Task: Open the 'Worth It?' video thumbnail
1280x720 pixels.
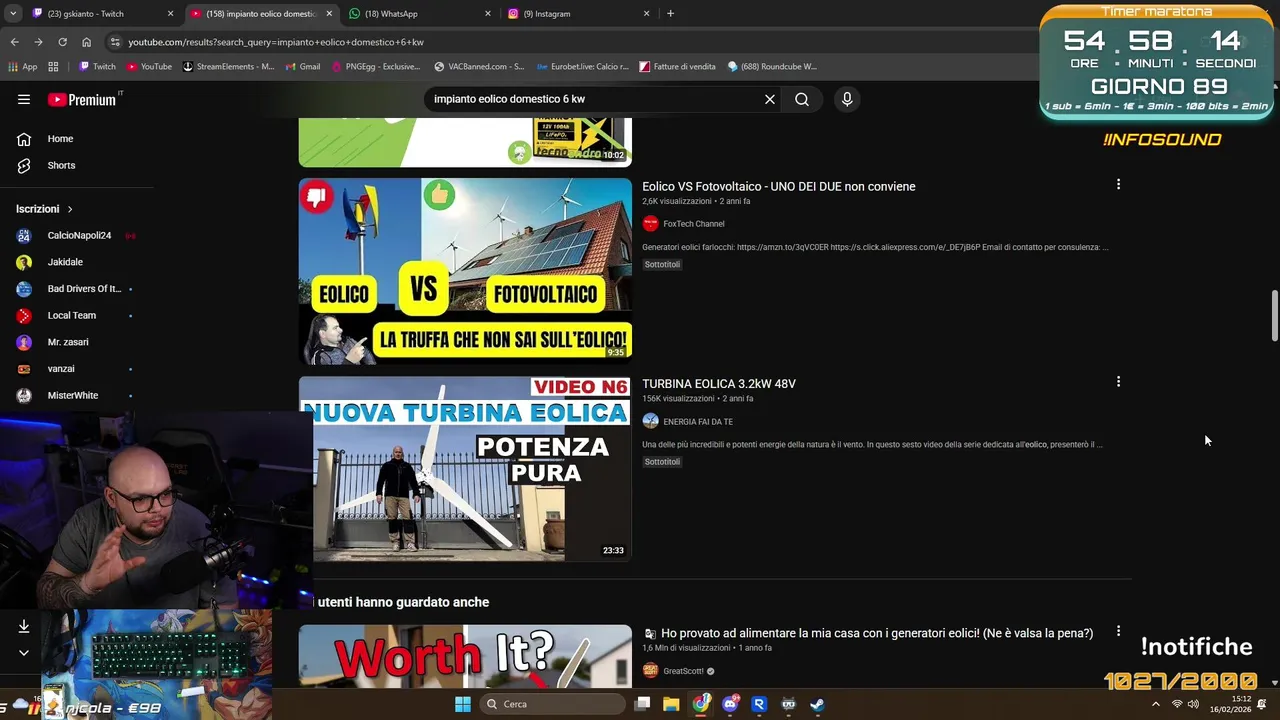Action: point(465,656)
